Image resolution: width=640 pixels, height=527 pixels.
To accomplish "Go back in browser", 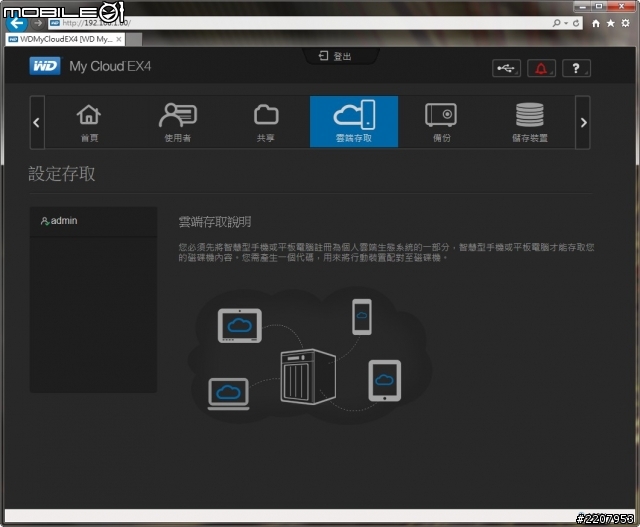I will [x=17, y=23].
